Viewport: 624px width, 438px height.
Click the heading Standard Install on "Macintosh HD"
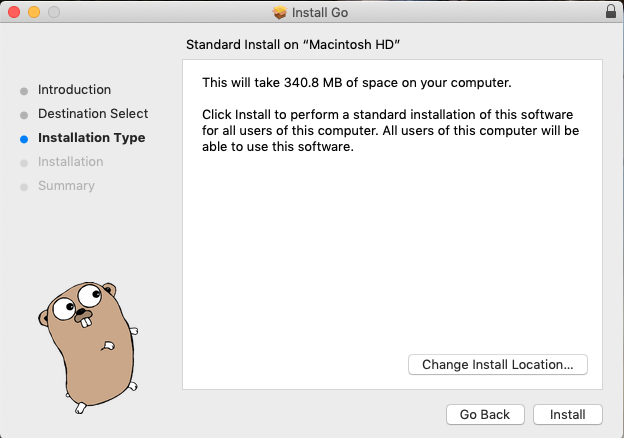coord(293,45)
